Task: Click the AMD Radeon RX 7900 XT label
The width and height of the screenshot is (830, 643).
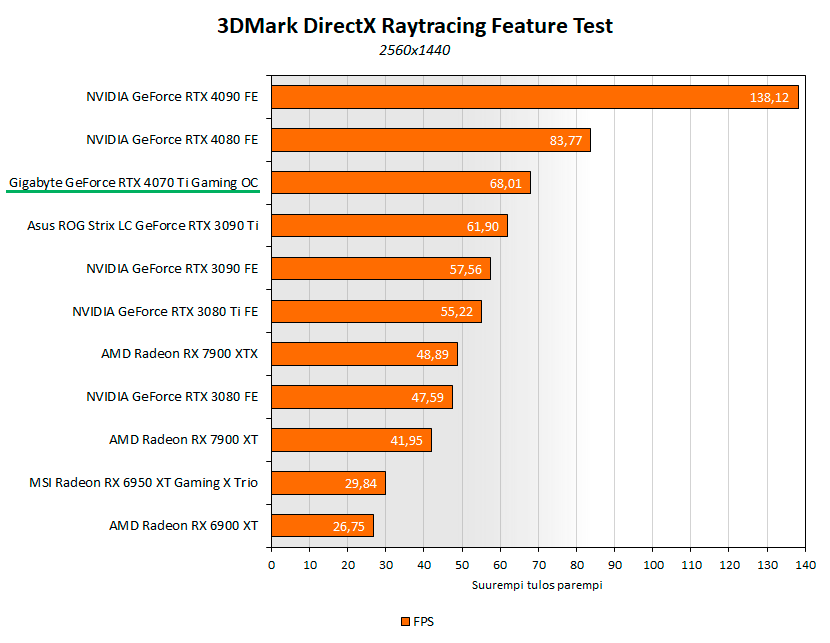Action: [184, 440]
